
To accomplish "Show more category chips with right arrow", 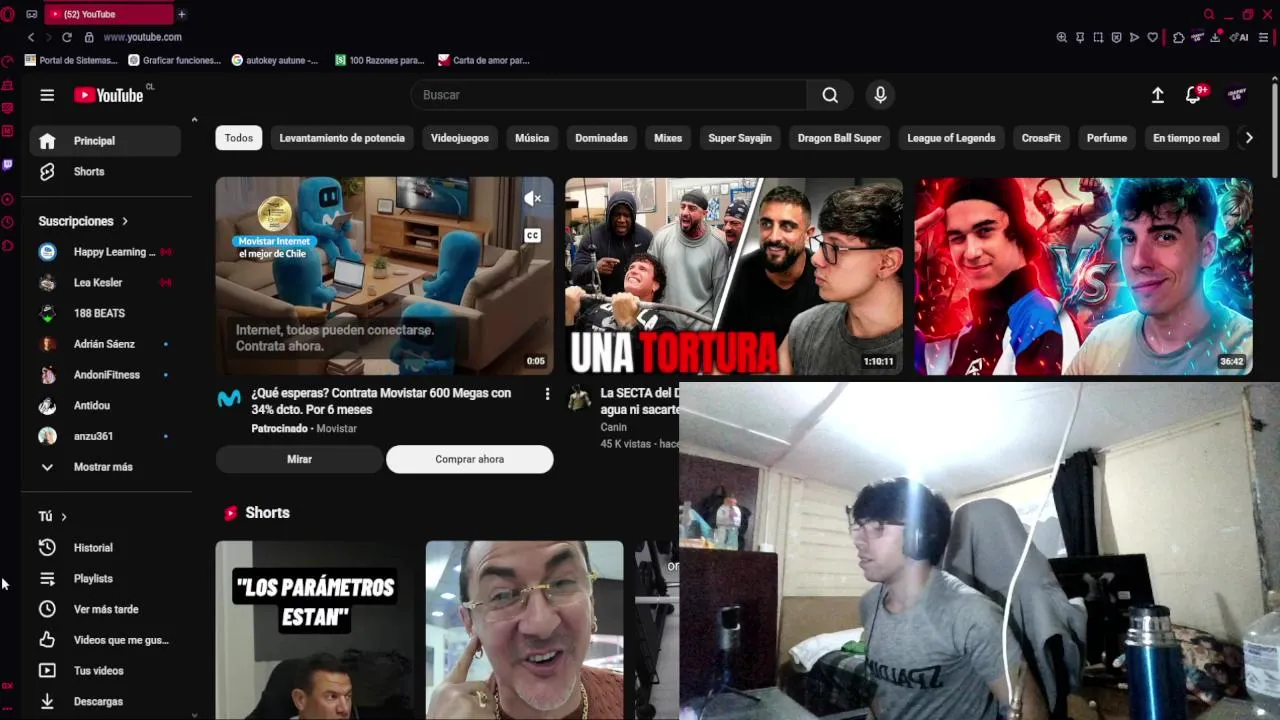I will (x=1248, y=138).
